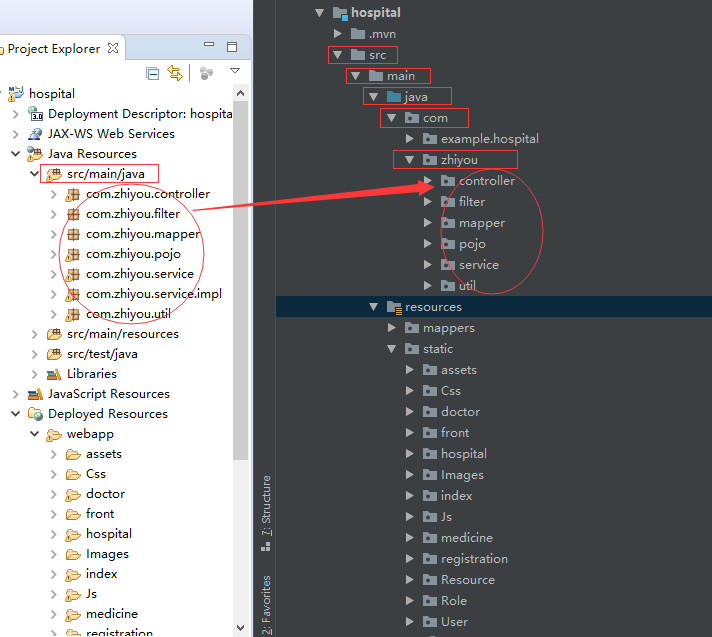The width and height of the screenshot is (712, 637).
Task: Click the scroll-up arrow in Project Explorer
Action: [241, 94]
